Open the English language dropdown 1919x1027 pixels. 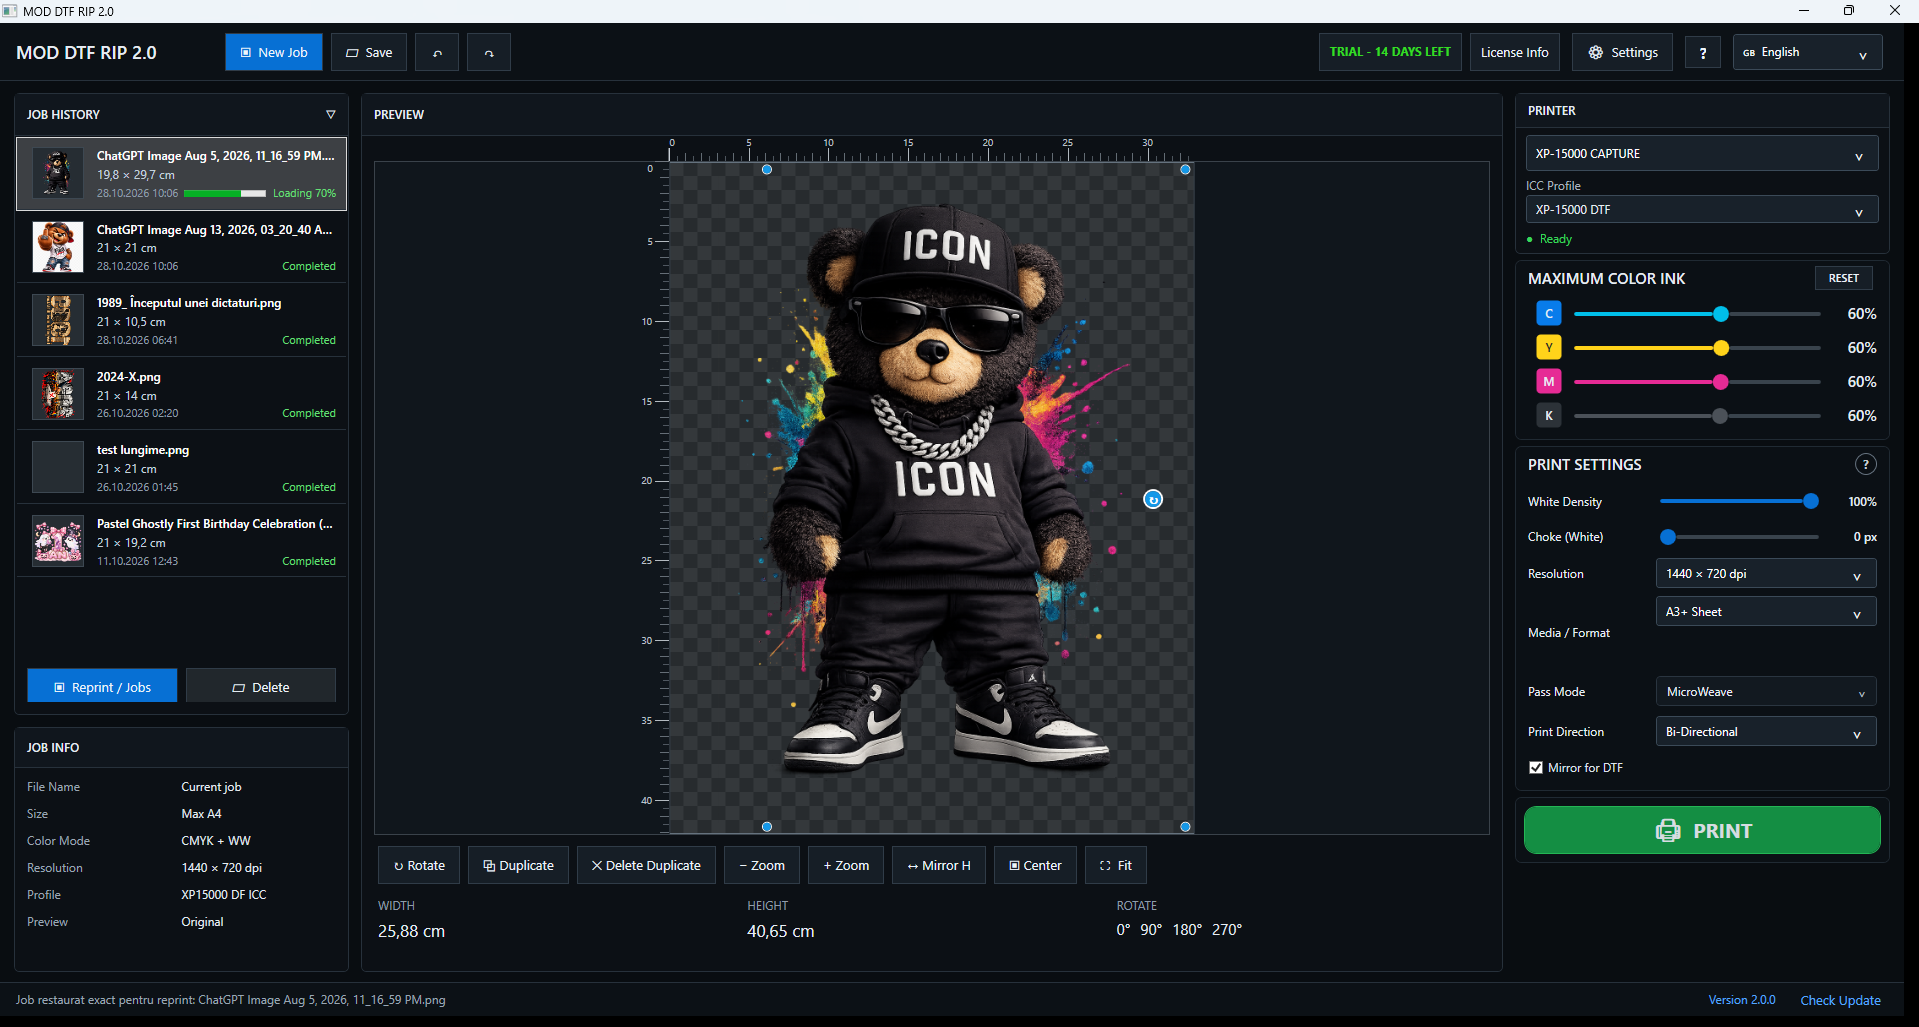1807,53
